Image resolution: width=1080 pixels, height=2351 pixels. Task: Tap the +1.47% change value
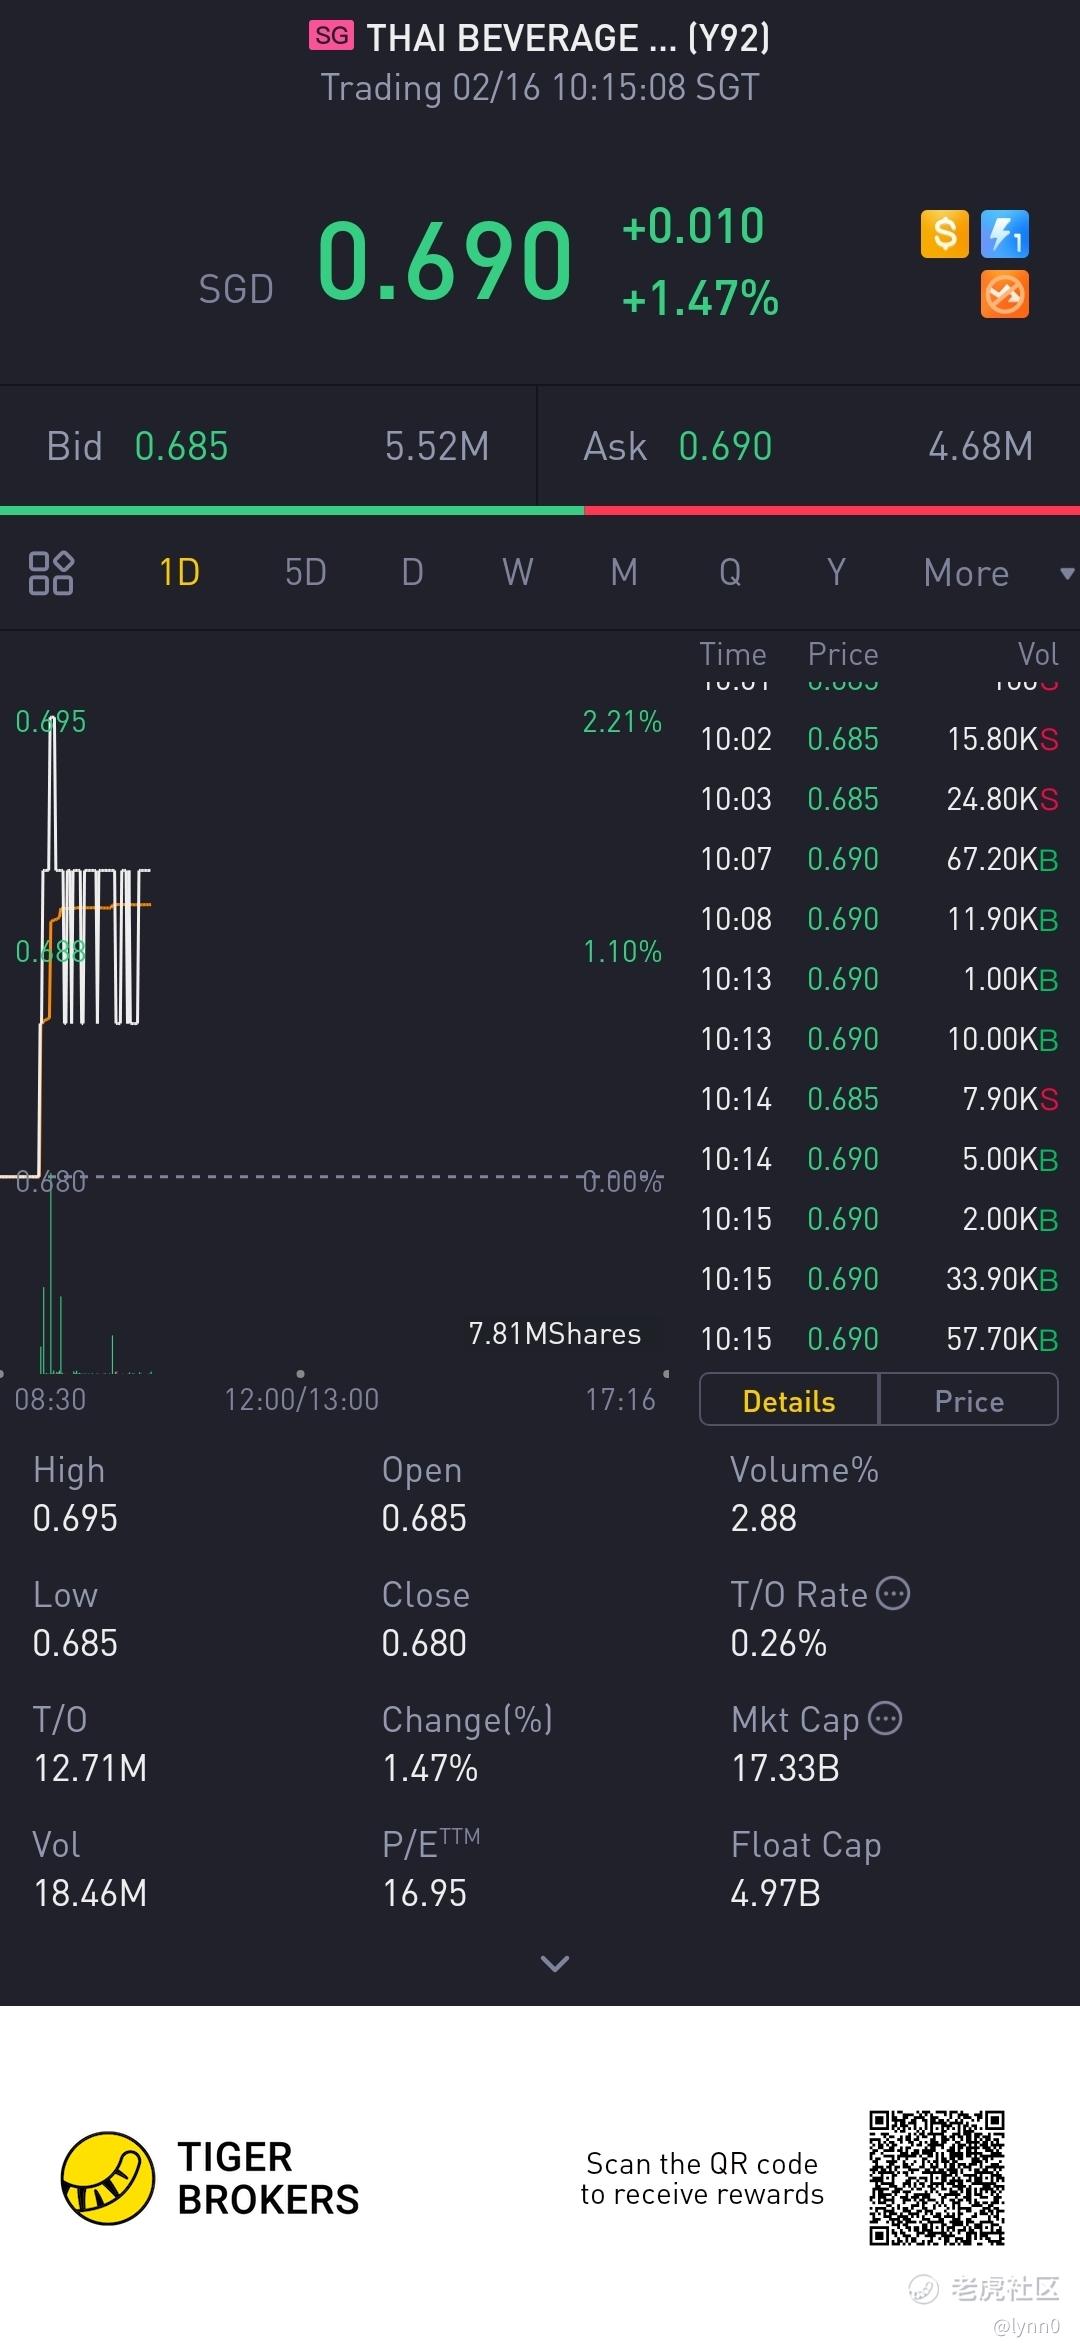(x=699, y=299)
